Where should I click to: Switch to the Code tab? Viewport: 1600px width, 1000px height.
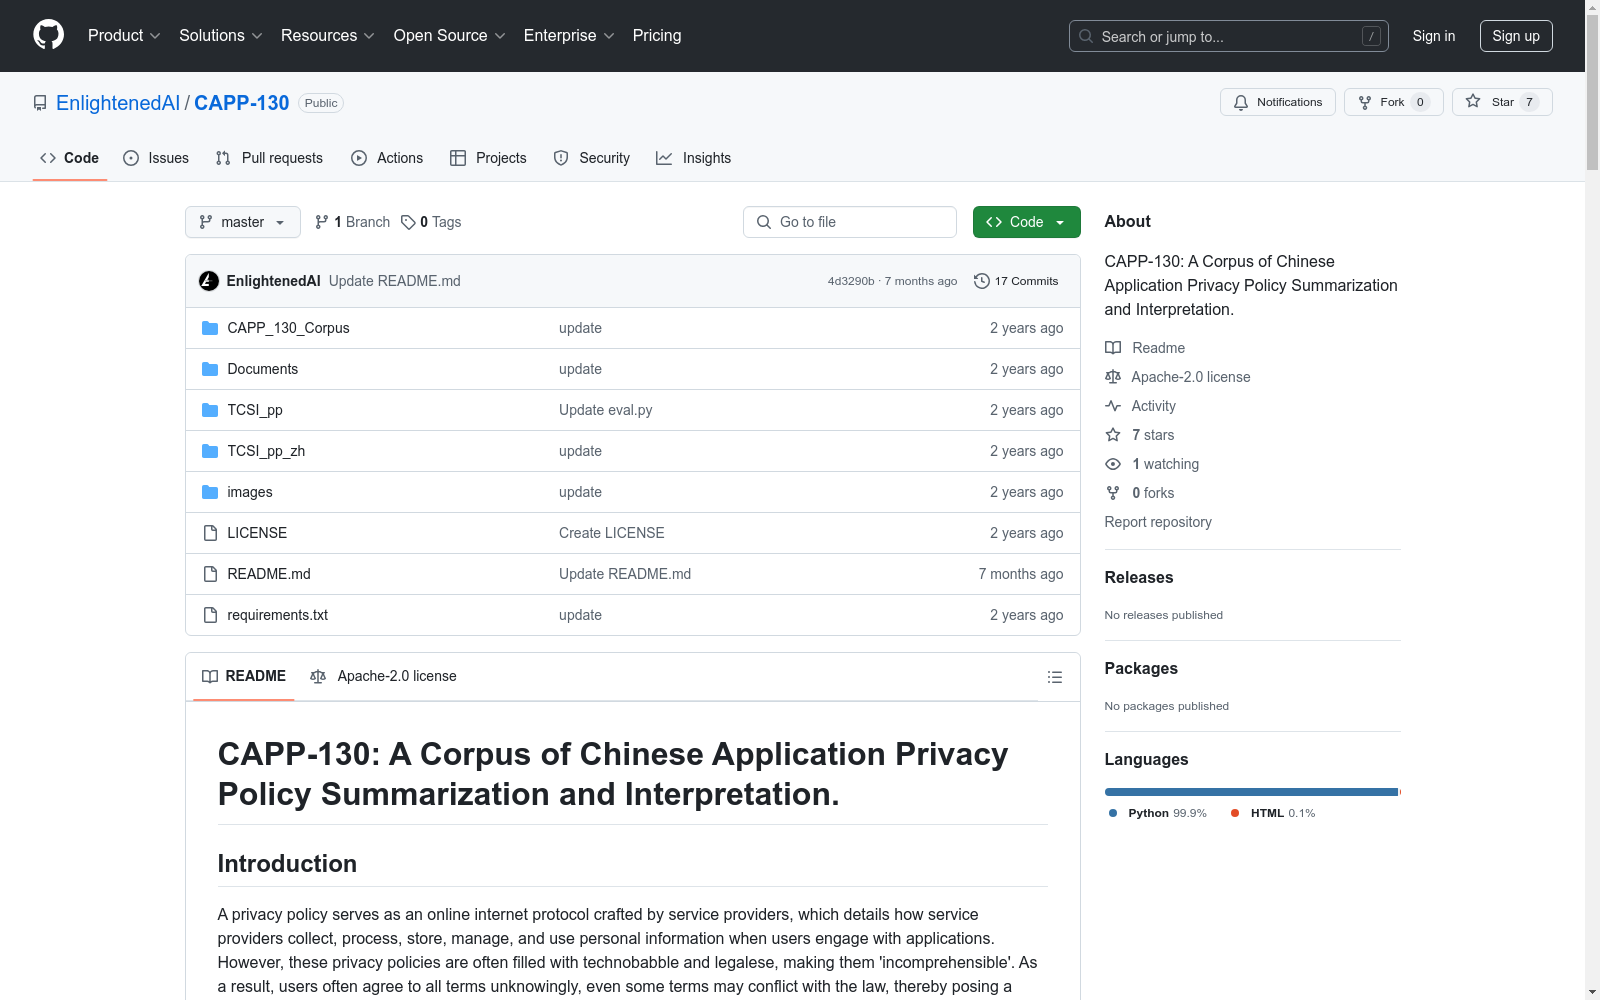tap(69, 158)
